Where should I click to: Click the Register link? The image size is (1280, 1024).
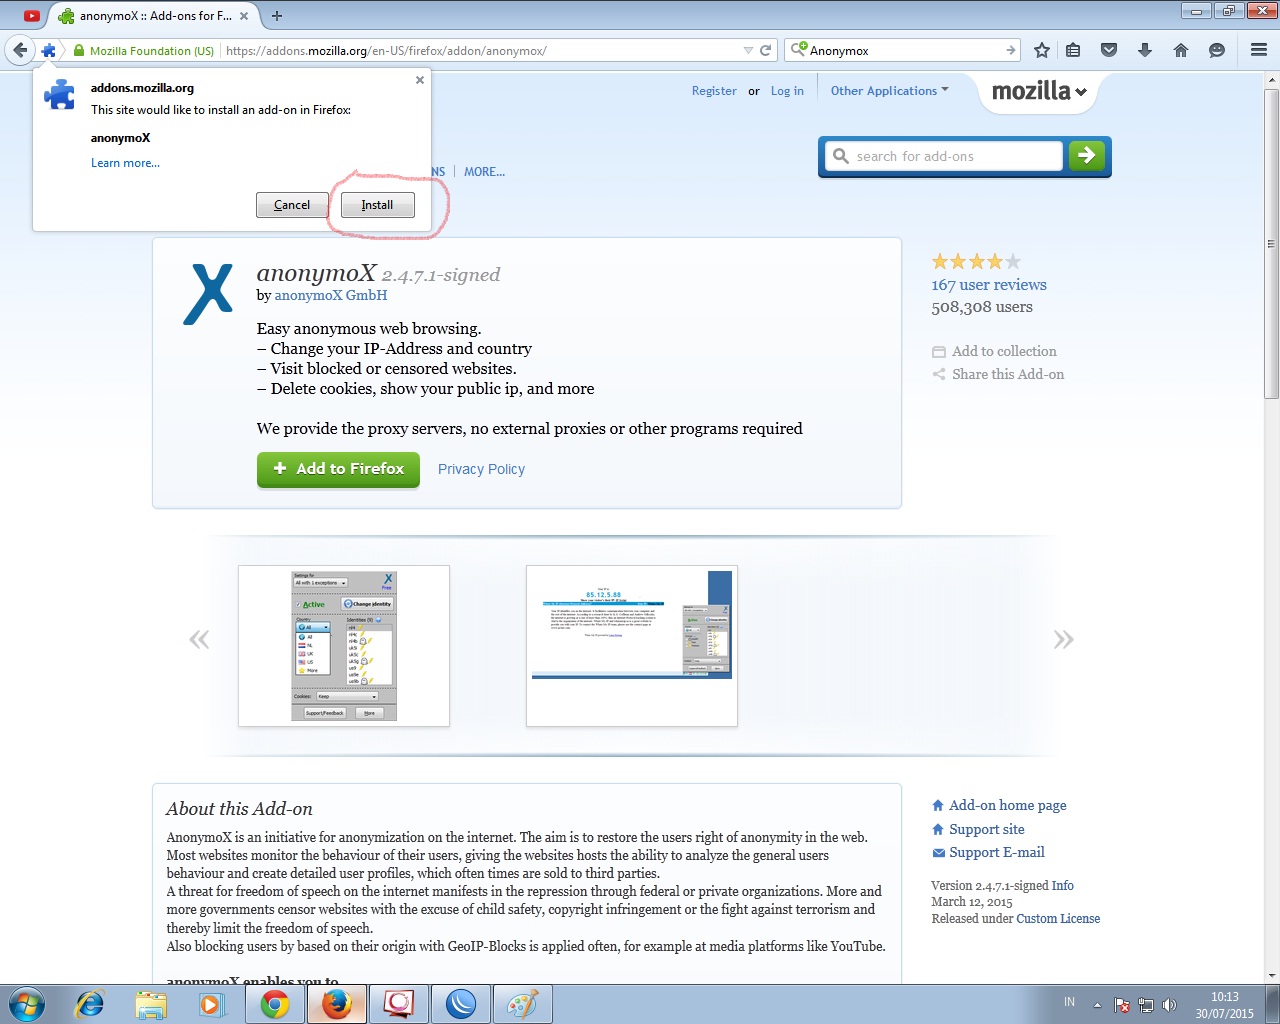714,91
